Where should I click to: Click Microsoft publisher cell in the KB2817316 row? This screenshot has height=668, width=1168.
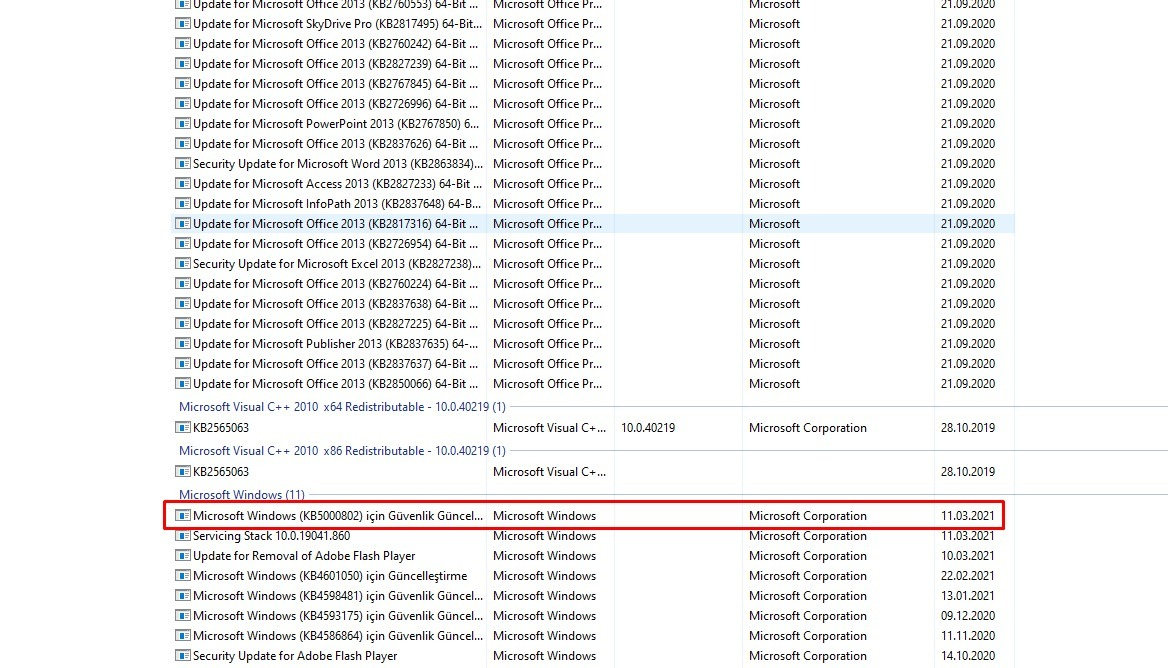tap(775, 223)
